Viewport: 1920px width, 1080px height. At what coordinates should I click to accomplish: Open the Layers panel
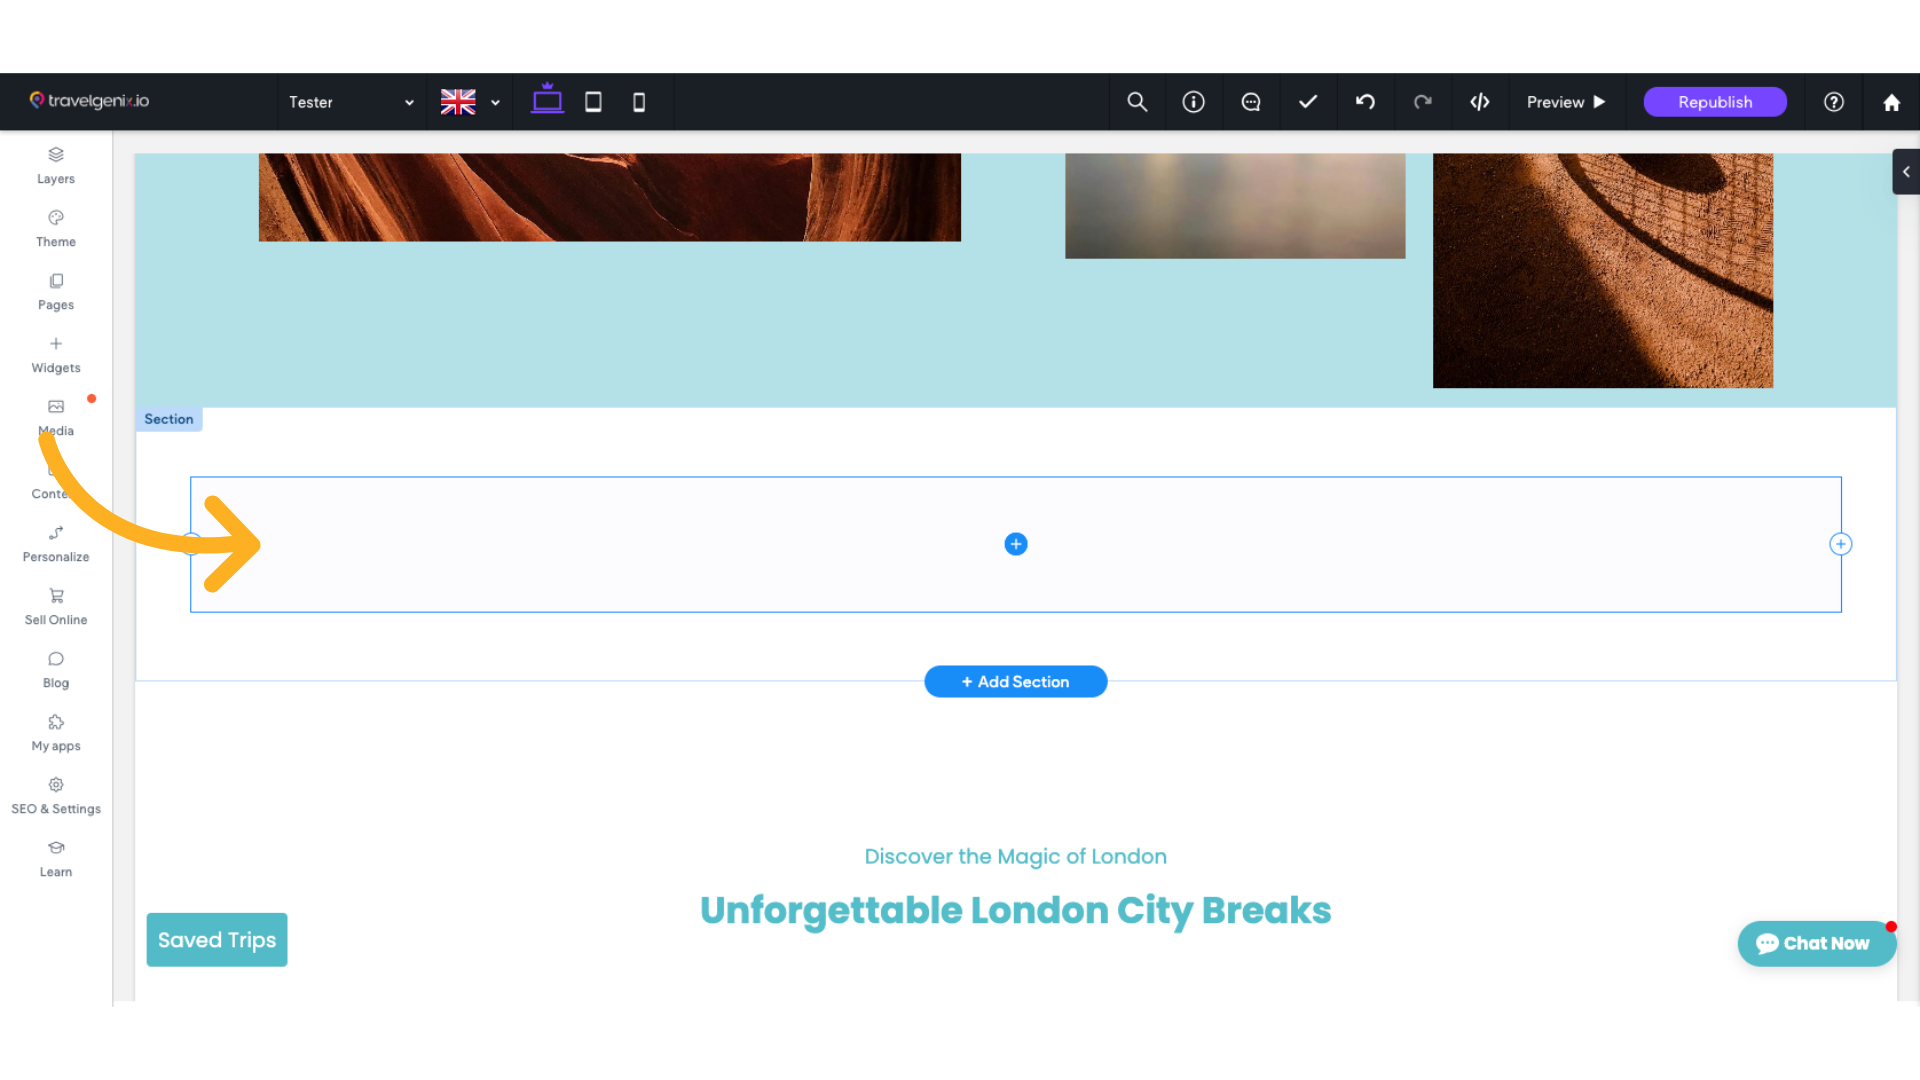(55, 165)
